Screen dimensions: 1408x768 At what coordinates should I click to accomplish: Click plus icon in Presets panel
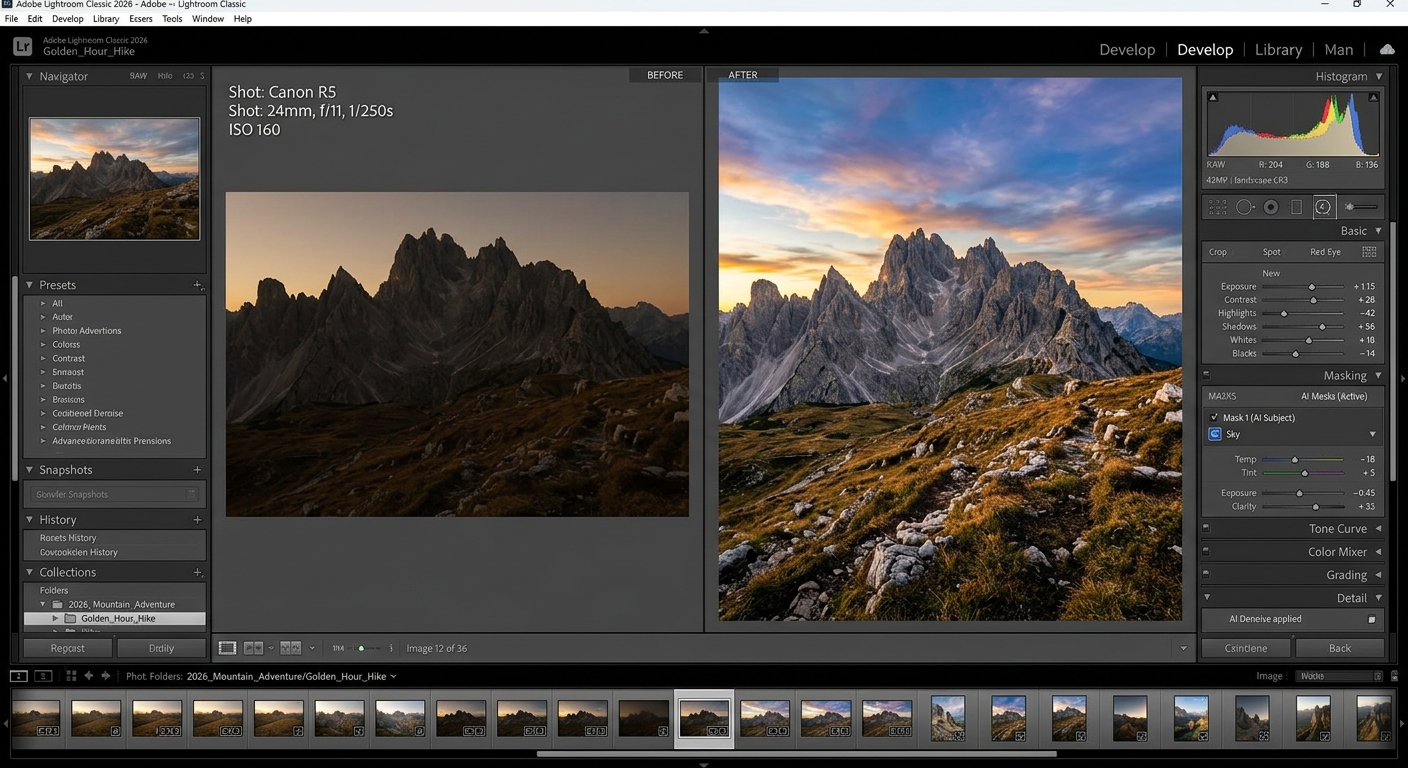pyautogui.click(x=197, y=285)
